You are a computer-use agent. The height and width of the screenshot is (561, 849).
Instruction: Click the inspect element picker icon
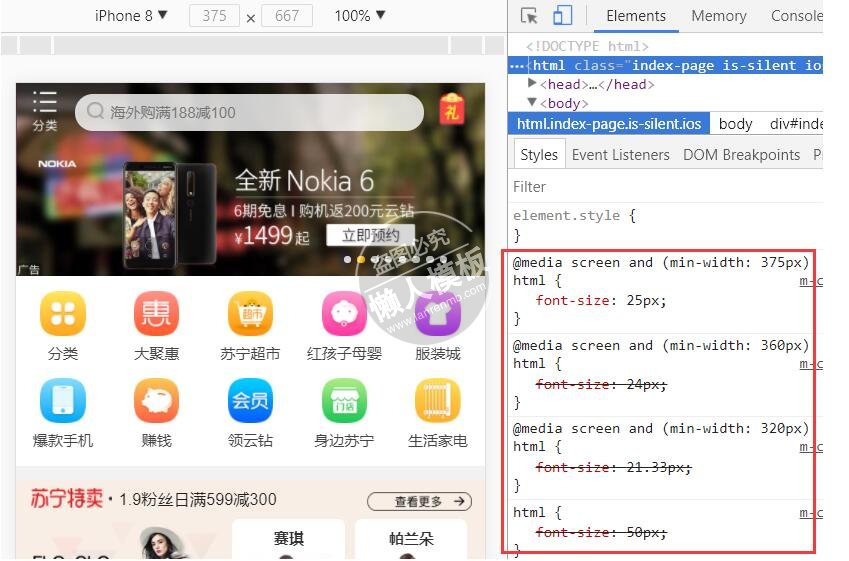pyautogui.click(x=528, y=16)
